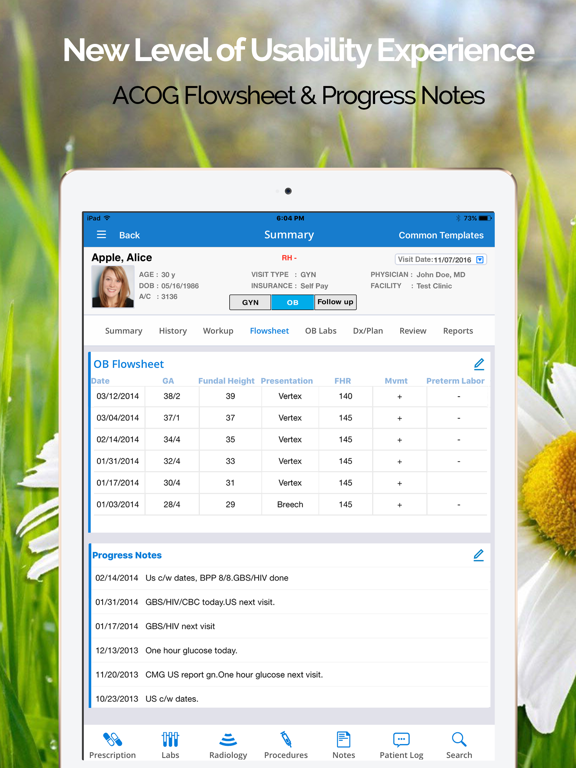
Task: Switch to the Workup tab
Action: [x=218, y=331]
